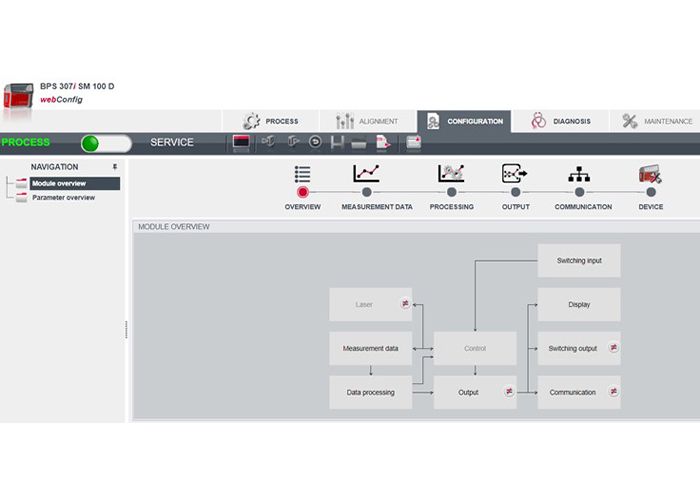Click the SERVICE mode label
The height and width of the screenshot is (500, 700).
172,142
